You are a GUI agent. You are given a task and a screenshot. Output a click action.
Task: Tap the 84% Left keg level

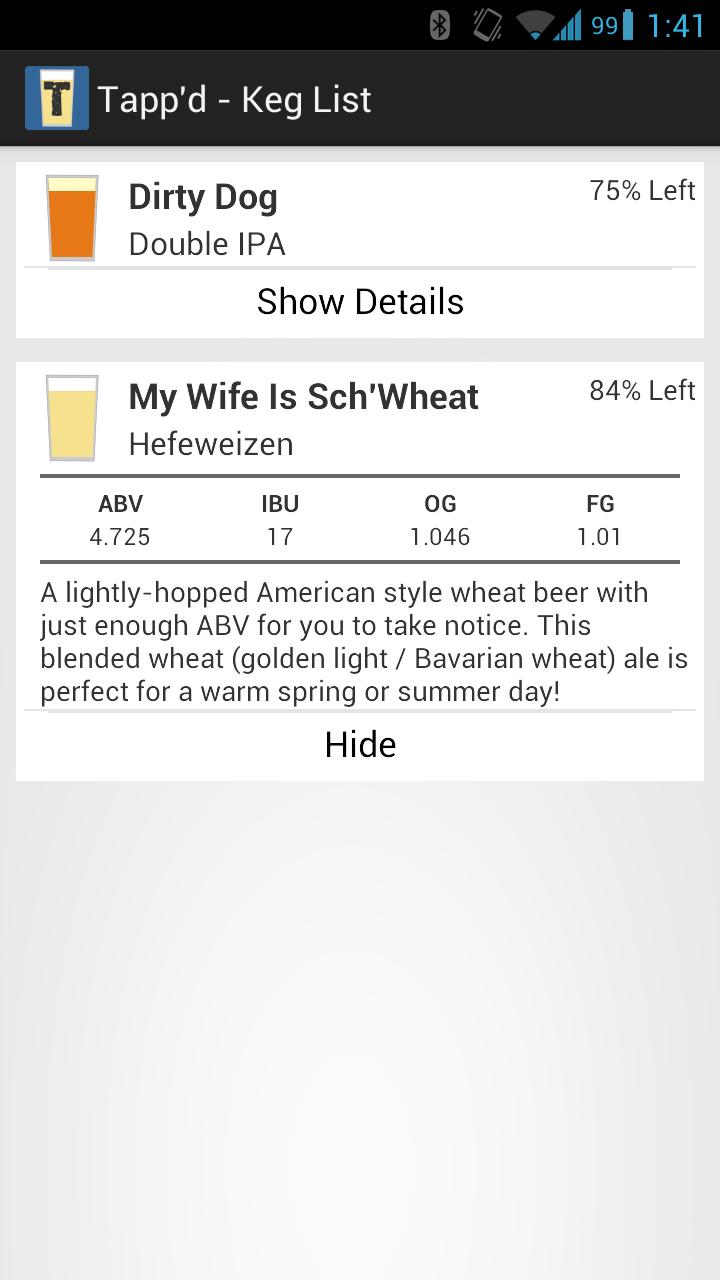[642, 390]
